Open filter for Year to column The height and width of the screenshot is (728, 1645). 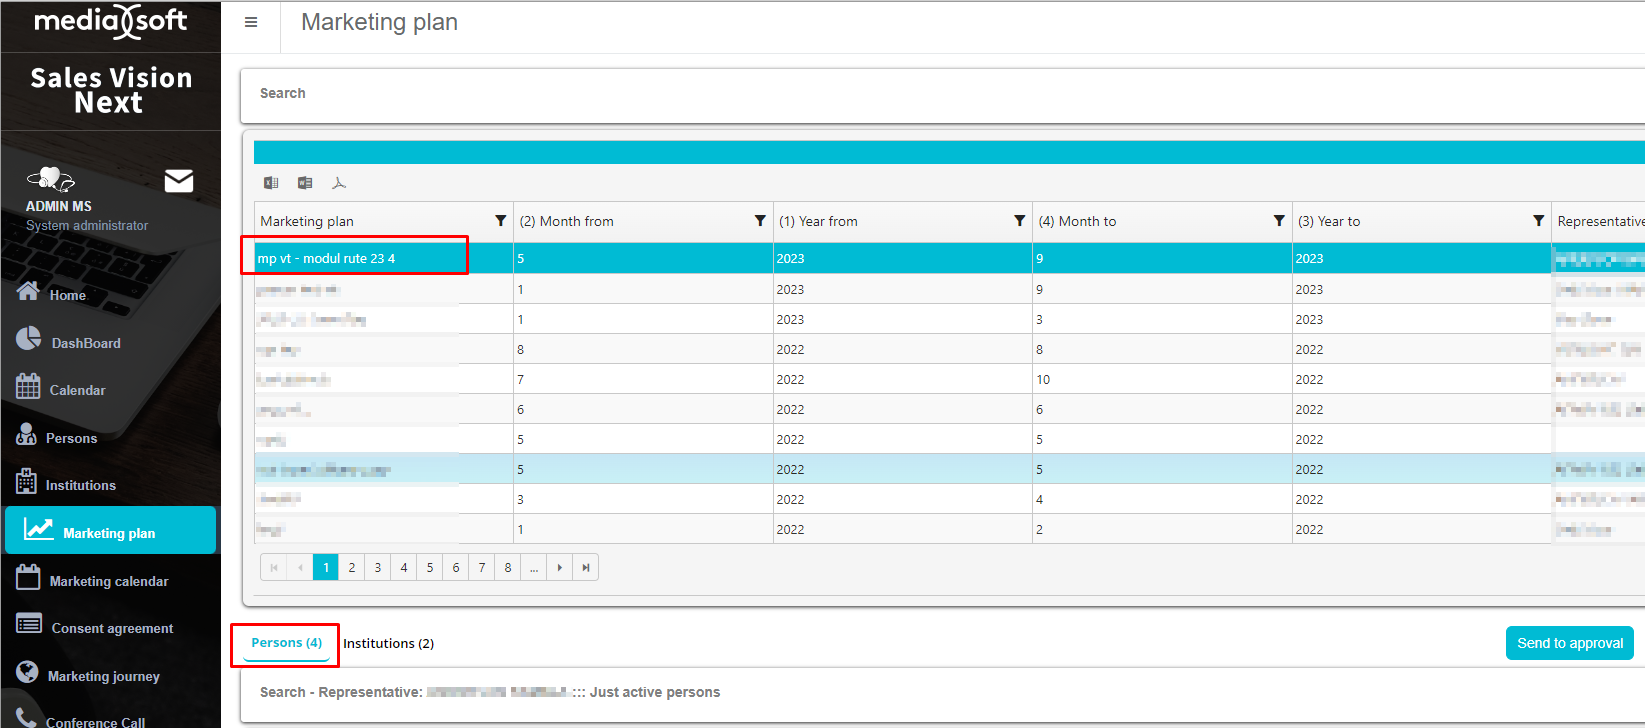(1539, 221)
